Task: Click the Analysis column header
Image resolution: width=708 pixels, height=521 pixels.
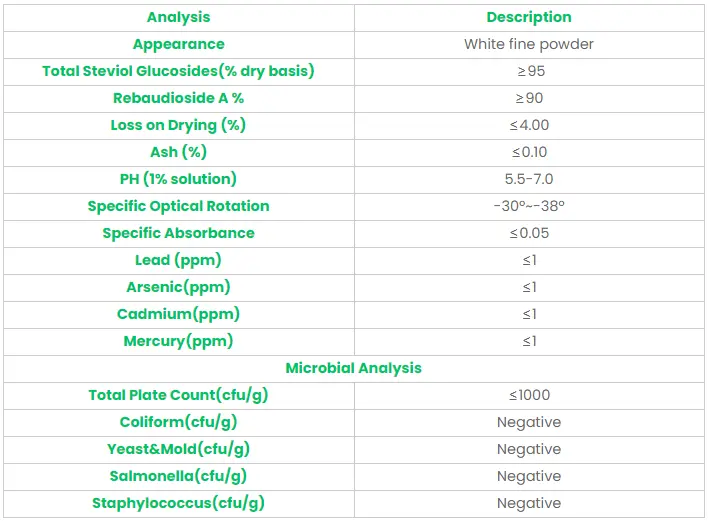Action: (178, 17)
